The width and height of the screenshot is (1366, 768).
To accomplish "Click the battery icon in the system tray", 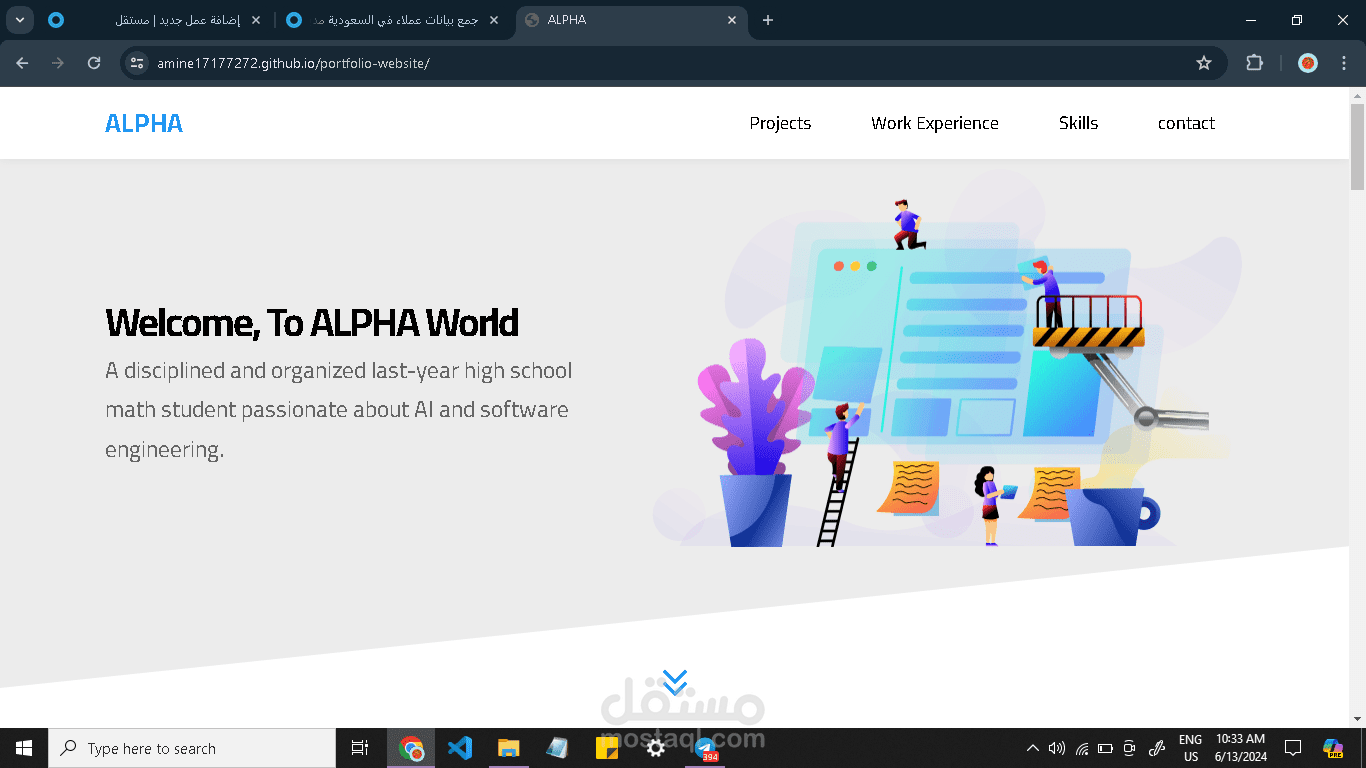I will point(1104,747).
